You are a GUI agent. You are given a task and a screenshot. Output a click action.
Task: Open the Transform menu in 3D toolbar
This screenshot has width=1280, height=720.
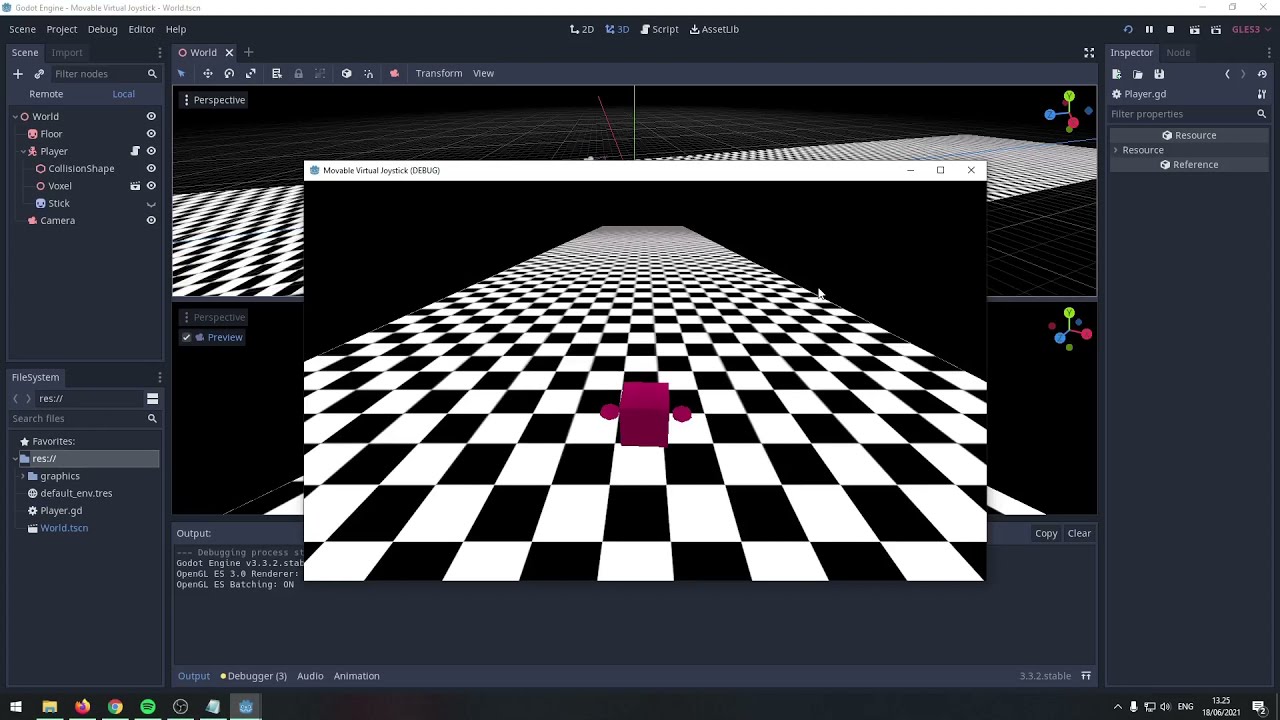[439, 73]
